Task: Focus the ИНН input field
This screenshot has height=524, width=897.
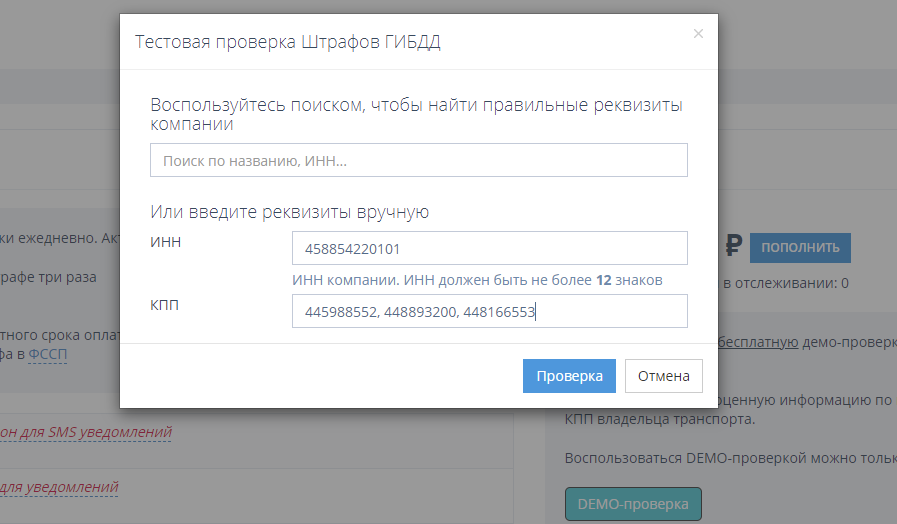Action: click(489, 248)
